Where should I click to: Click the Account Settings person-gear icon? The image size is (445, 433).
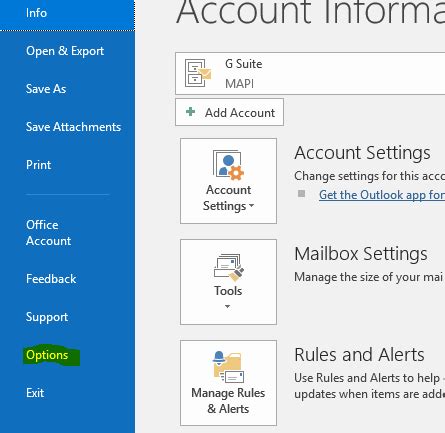[x=228, y=165]
